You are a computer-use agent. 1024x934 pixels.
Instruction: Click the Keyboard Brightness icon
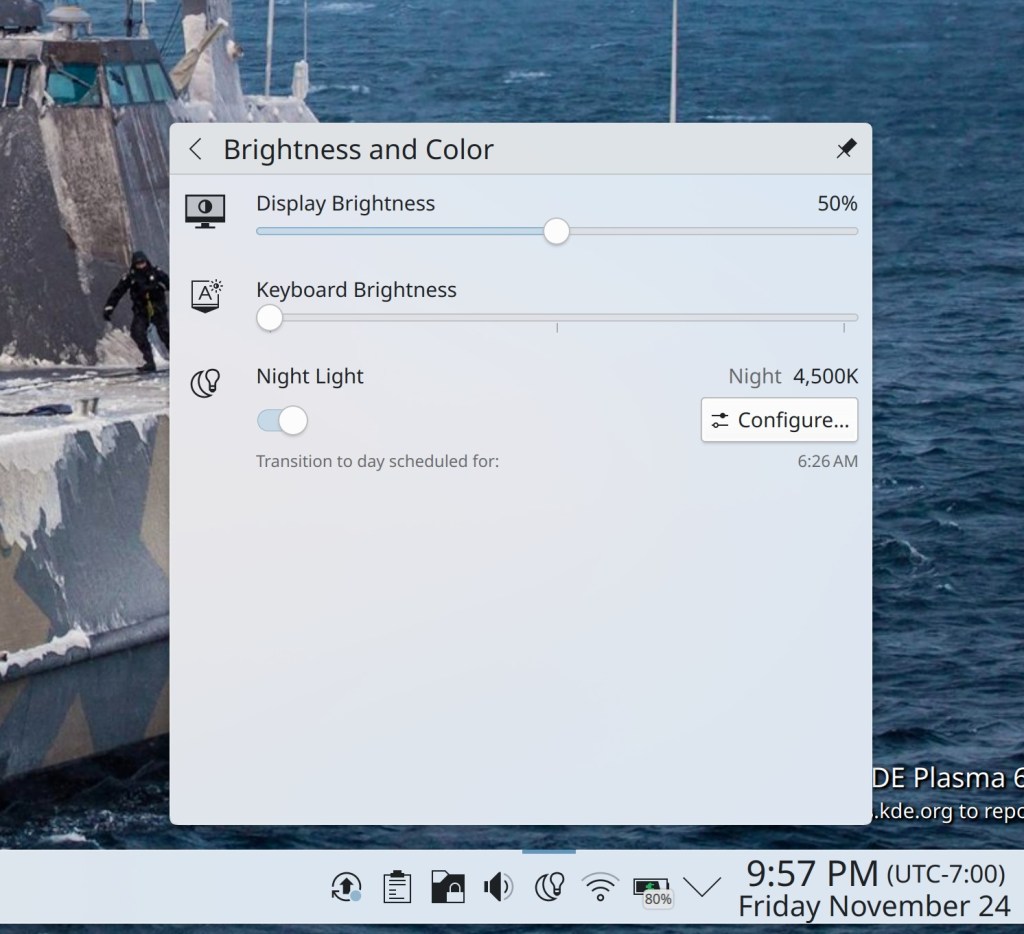[x=205, y=296]
